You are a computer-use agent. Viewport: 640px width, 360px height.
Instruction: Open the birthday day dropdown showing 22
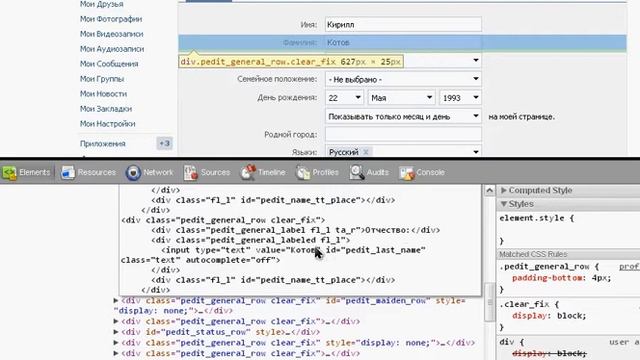tap(344, 98)
